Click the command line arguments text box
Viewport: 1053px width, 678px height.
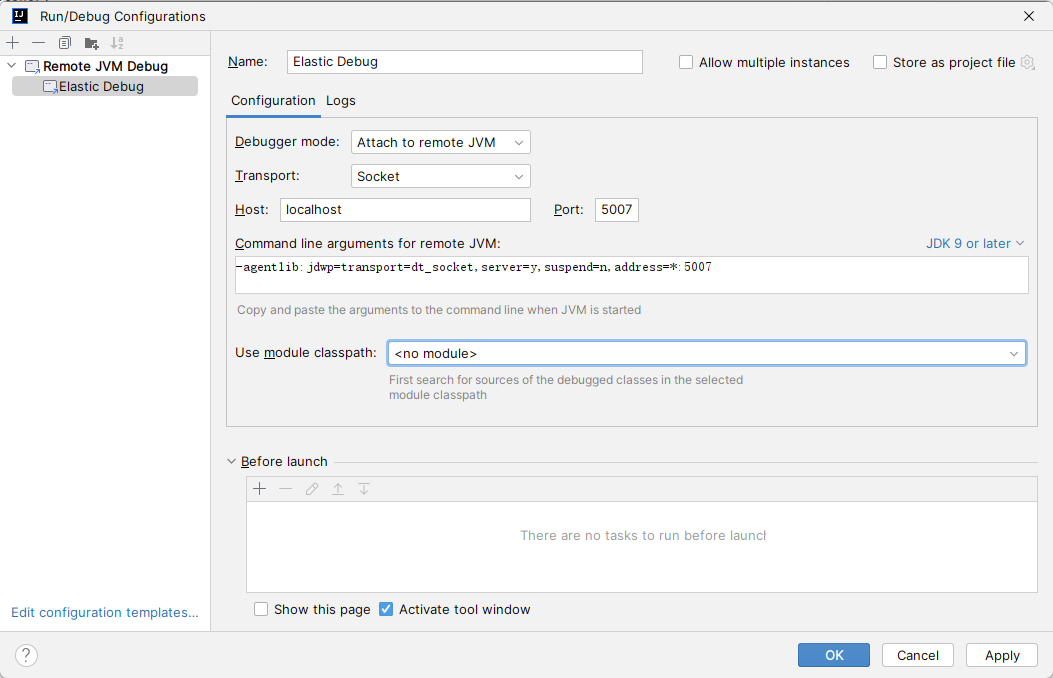631,275
